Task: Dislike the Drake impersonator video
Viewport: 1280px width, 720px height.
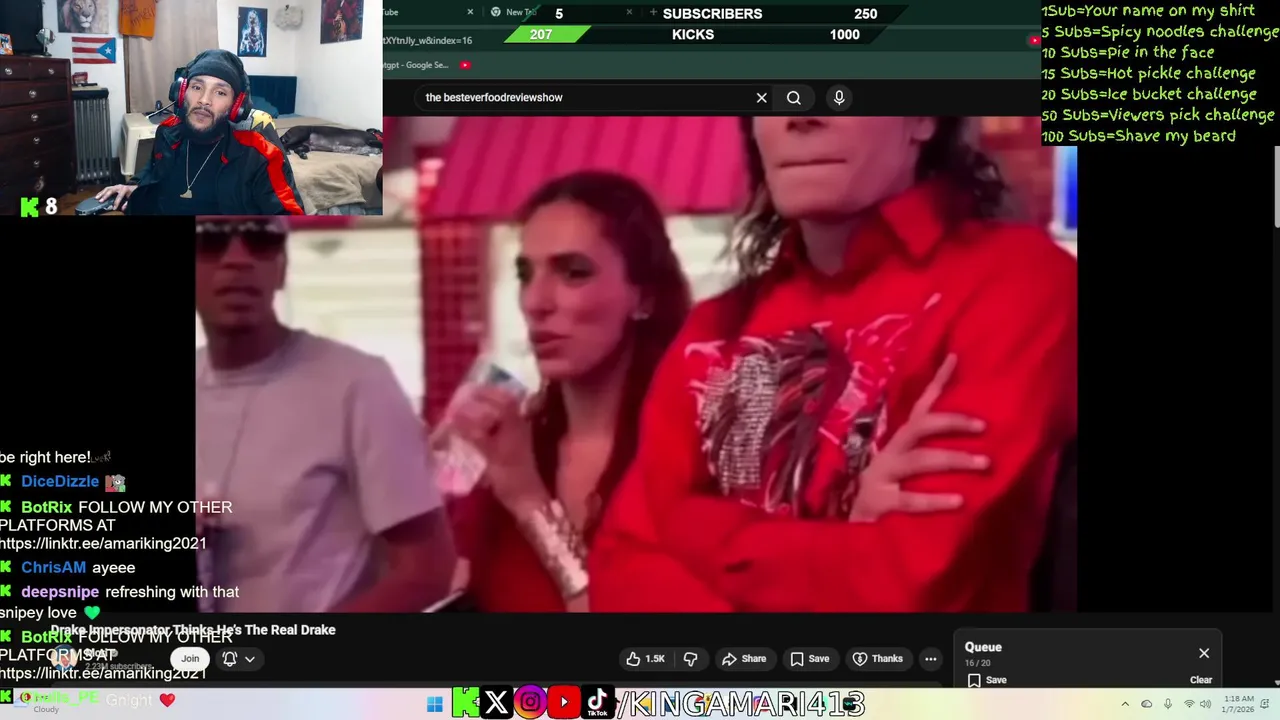Action: [x=690, y=659]
